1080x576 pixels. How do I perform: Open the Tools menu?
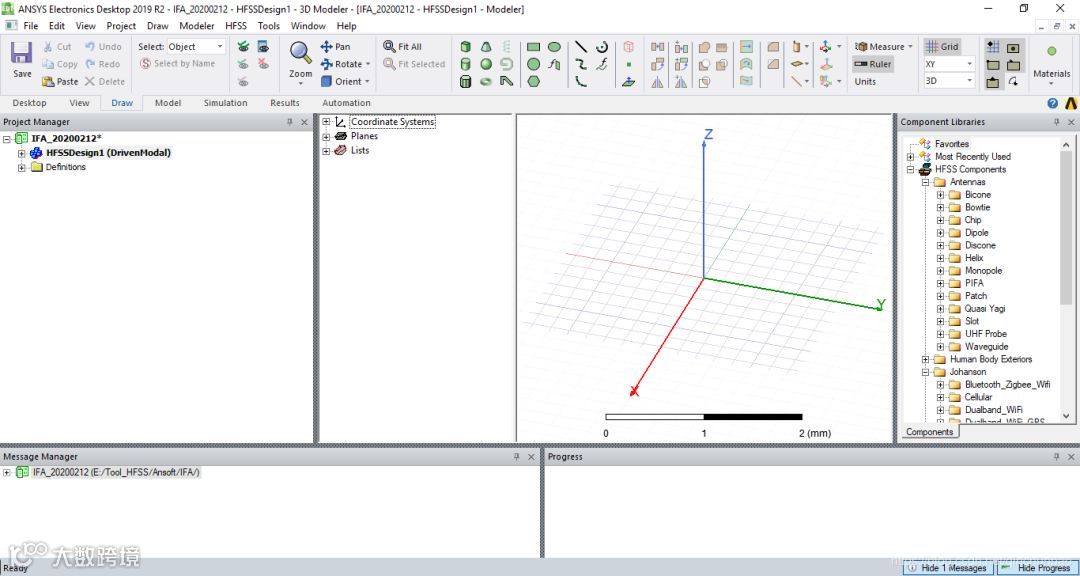point(269,26)
